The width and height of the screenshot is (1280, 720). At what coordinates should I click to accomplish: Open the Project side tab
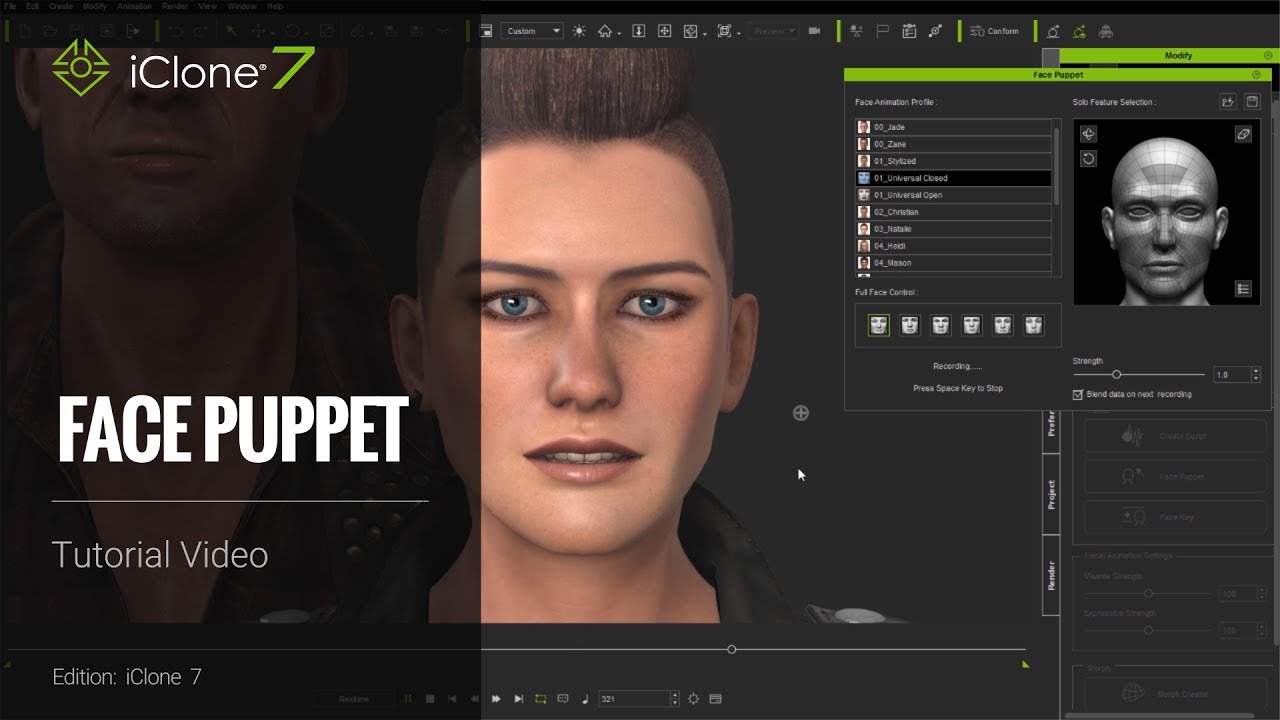(1051, 495)
